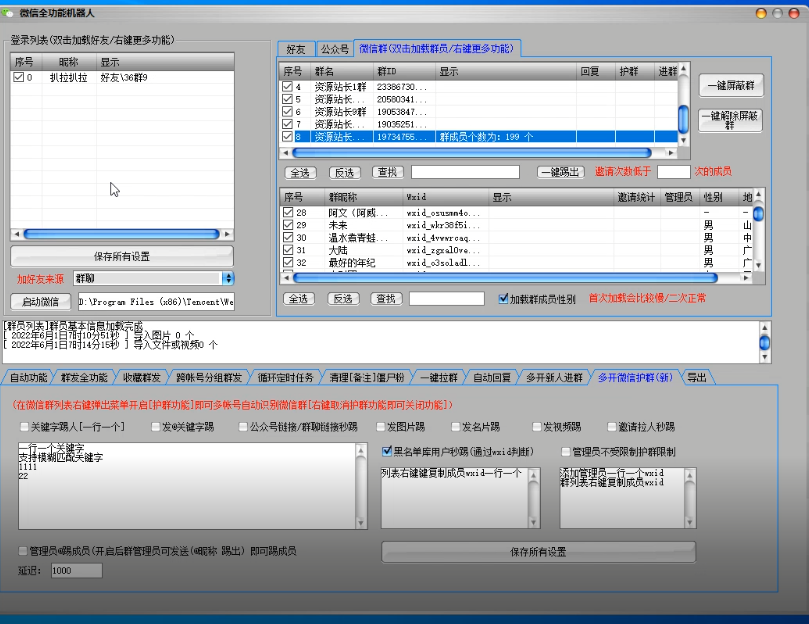The height and width of the screenshot is (624, 809).
Task: Click 保存所有设置 under the login list
Action: pyautogui.click(x=121, y=256)
